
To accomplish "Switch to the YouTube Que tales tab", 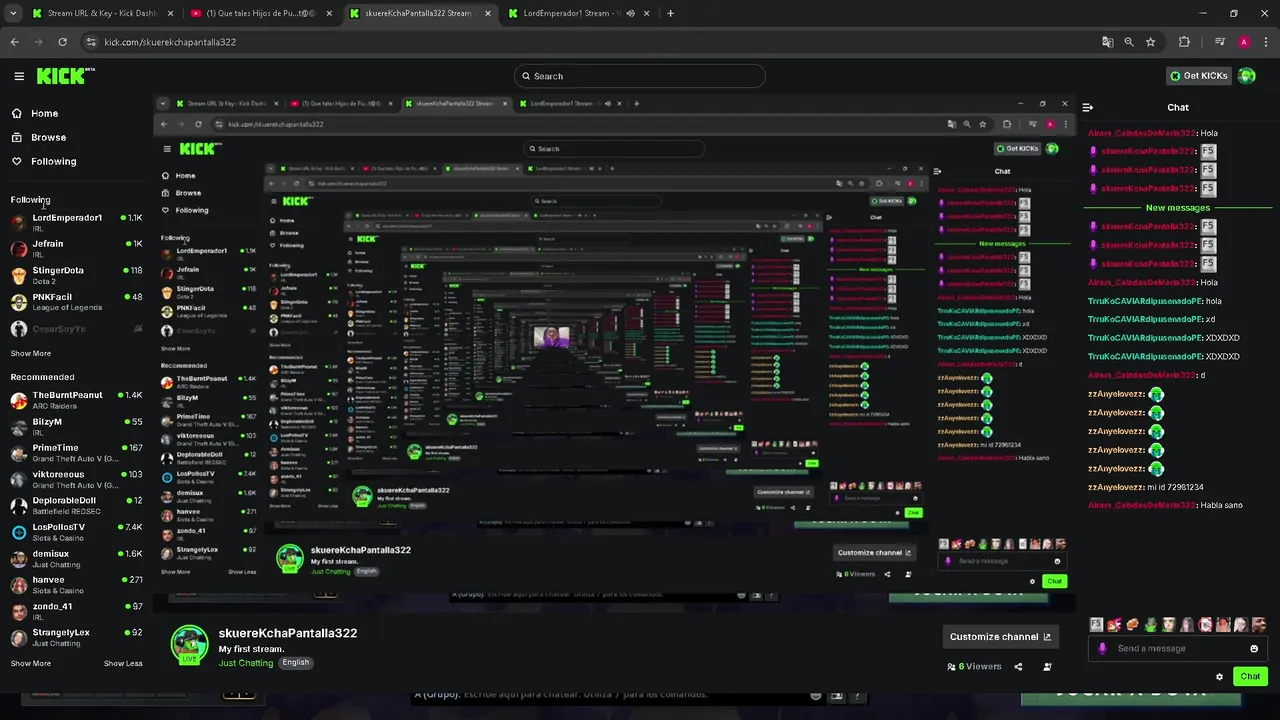I will (260, 14).
